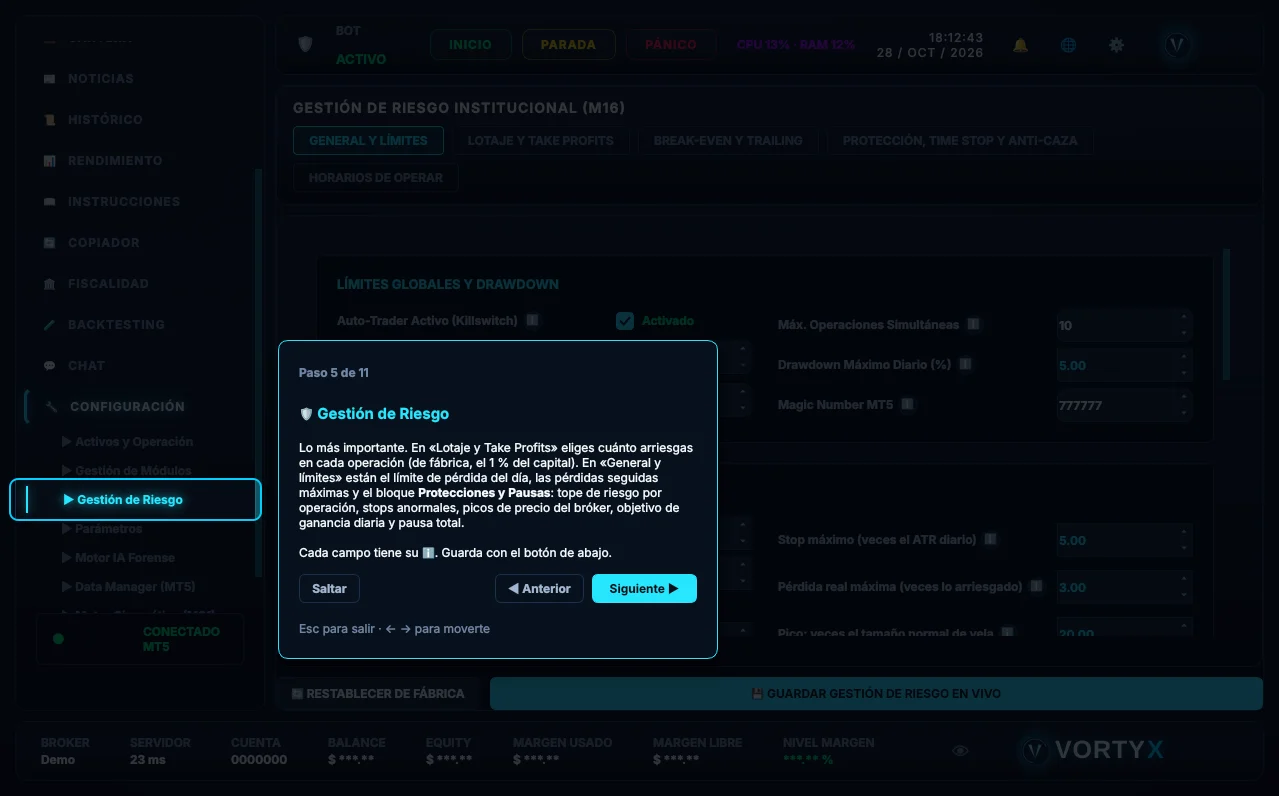
Task: Open Configuración menu section
Action: (127, 407)
